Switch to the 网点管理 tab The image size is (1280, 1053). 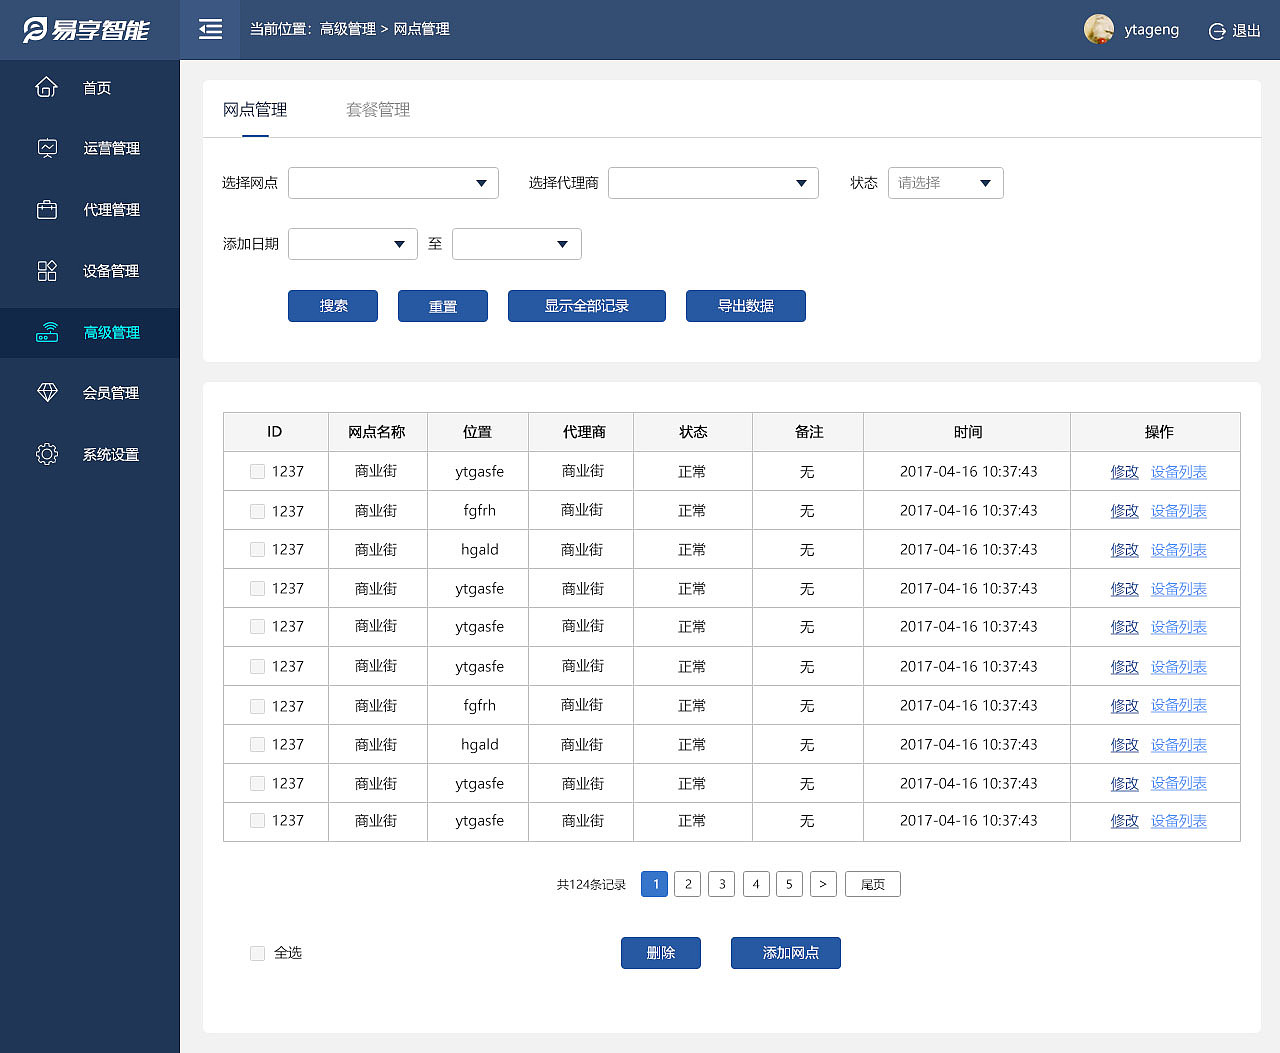tap(255, 110)
